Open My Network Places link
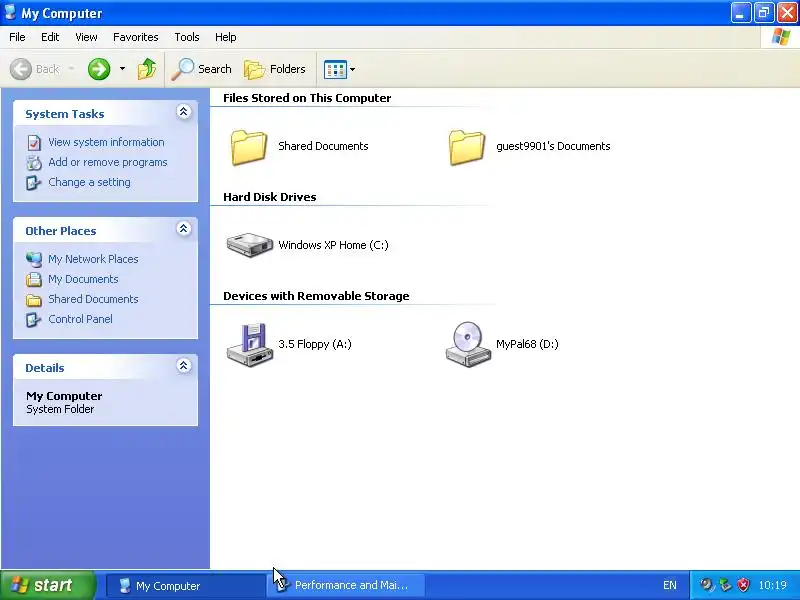 [93, 259]
